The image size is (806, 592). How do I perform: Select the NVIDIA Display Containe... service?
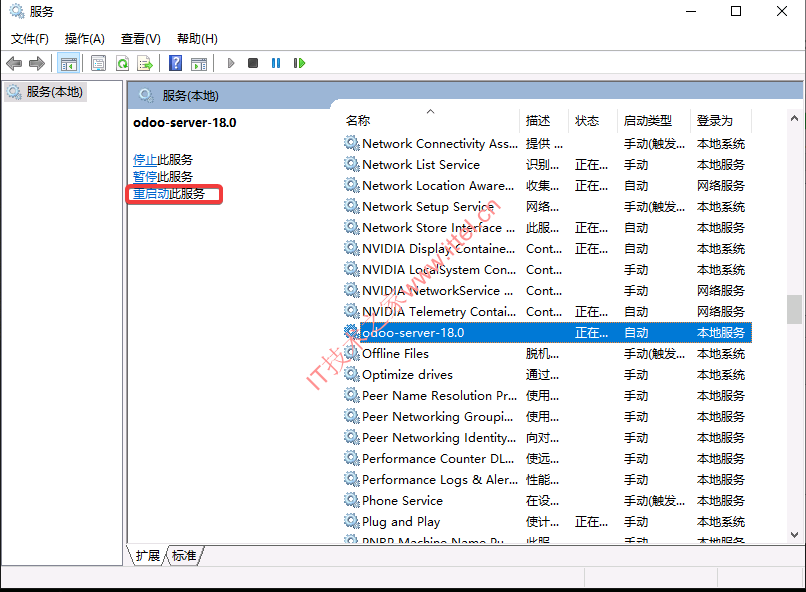pyautogui.click(x=438, y=249)
